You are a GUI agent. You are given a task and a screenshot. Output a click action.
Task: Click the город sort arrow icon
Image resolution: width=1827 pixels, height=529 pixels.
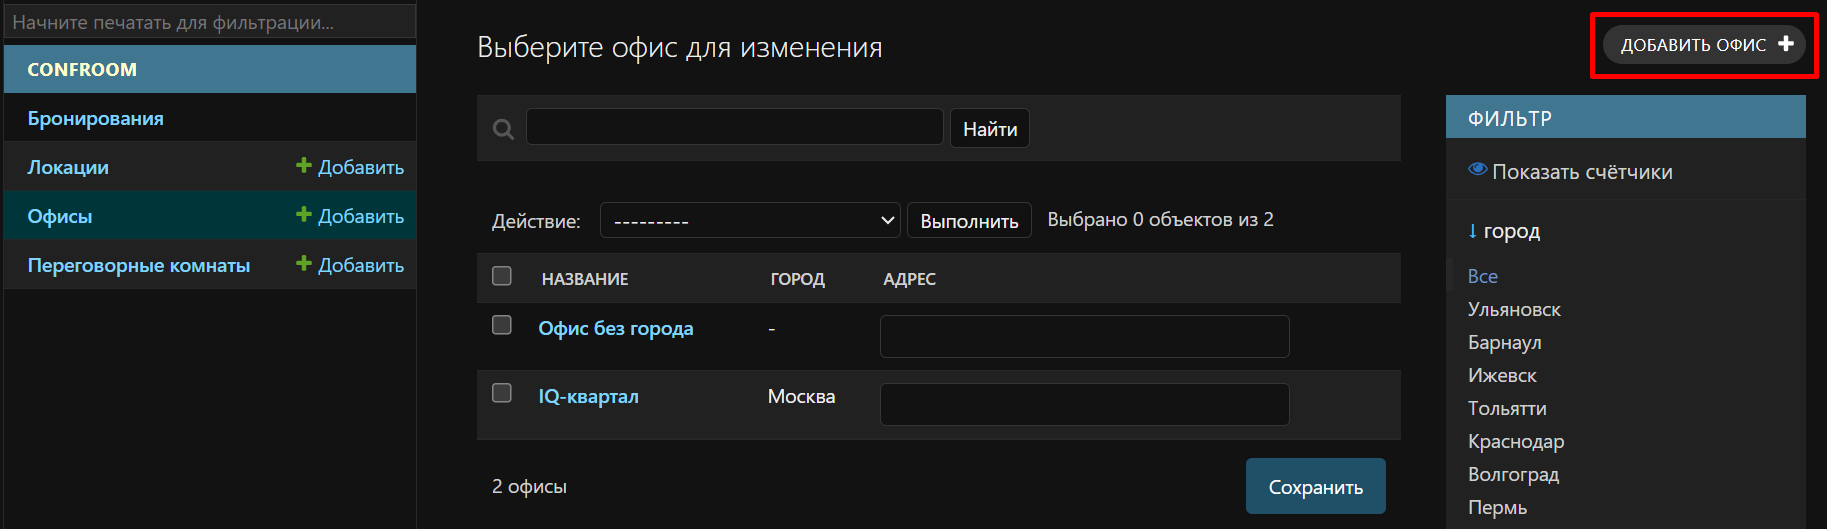point(1472,231)
